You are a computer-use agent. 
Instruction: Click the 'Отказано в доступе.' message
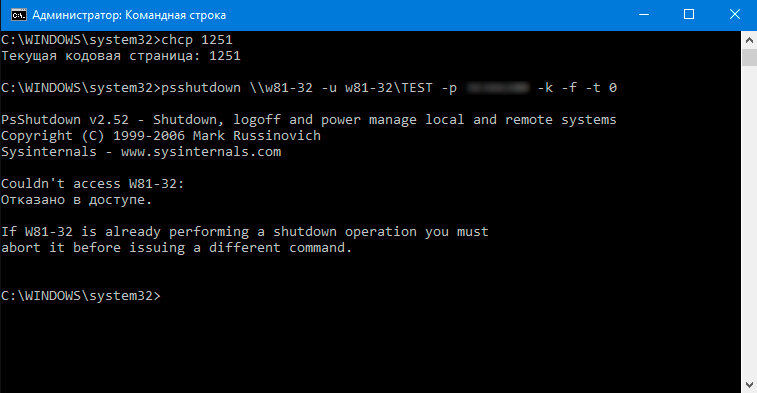pyautogui.click(x=76, y=200)
